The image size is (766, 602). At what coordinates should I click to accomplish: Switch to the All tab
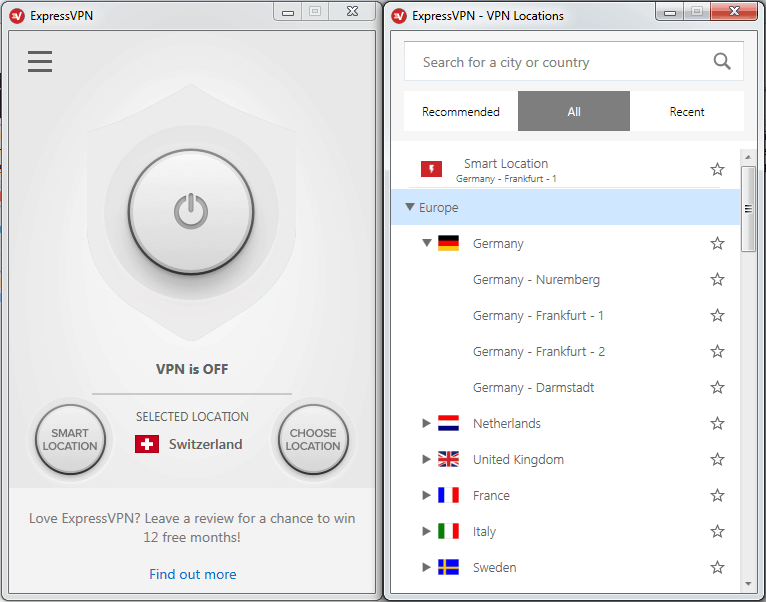pos(574,111)
